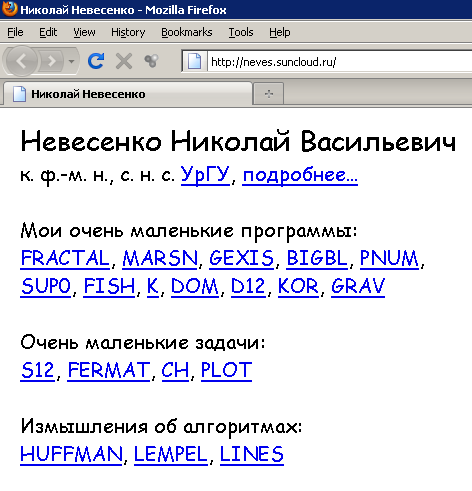This screenshot has width=472, height=491.
Task: Open the Tools menu
Action: click(241, 32)
